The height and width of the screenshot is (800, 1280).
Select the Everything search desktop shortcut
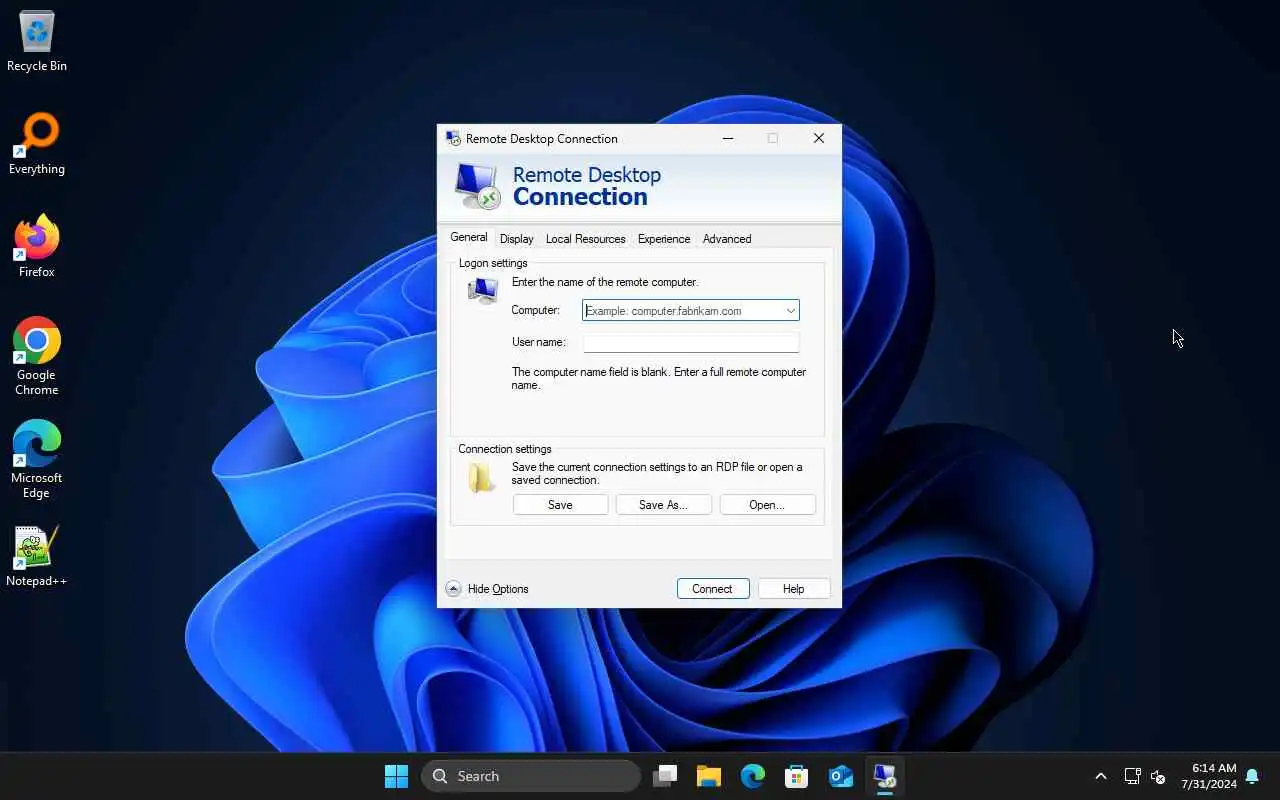(37, 145)
